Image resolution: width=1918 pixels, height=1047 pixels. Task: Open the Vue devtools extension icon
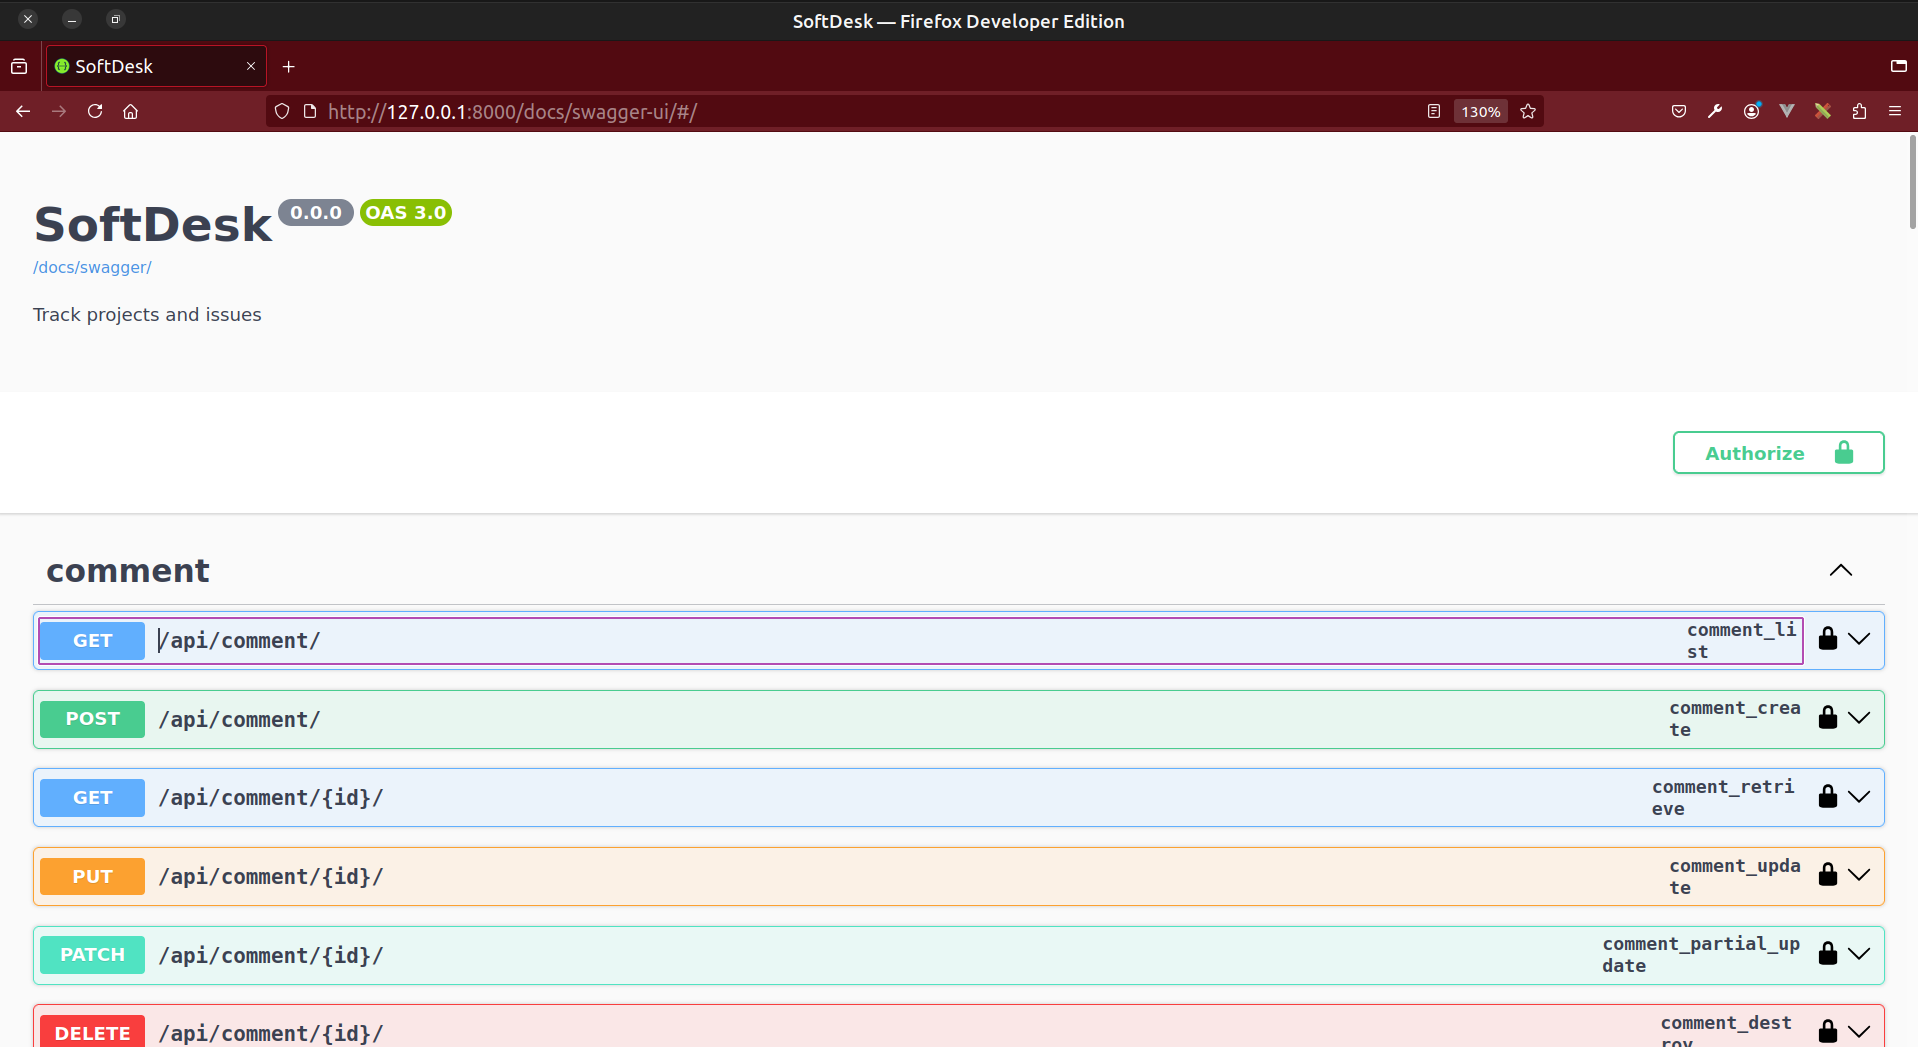point(1787,111)
